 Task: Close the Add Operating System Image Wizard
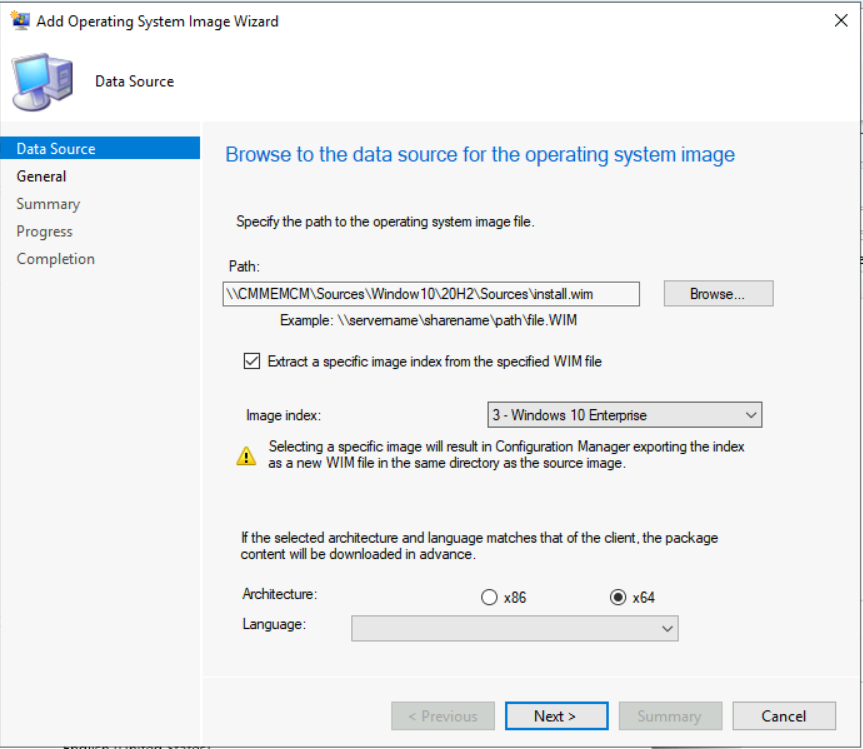coord(840,21)
